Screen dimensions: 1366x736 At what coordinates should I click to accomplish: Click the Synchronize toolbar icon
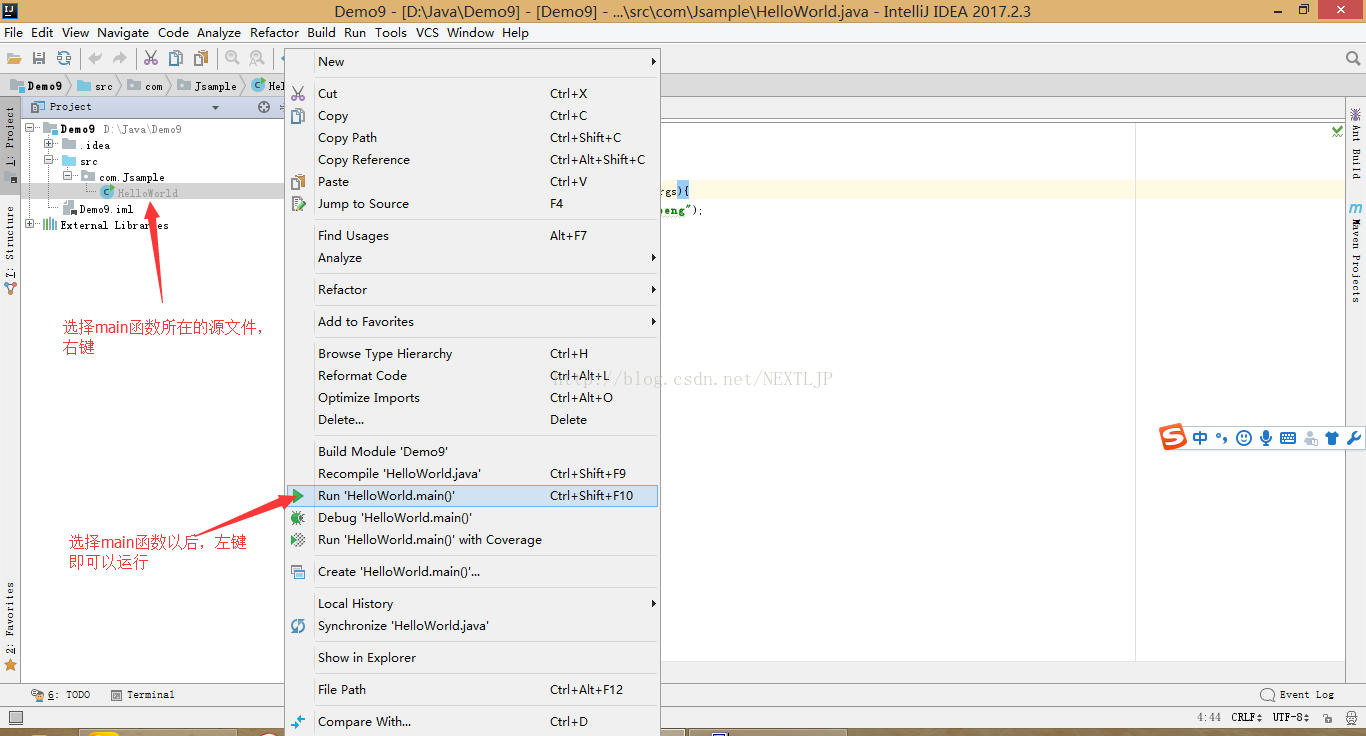tap(64, 59)
